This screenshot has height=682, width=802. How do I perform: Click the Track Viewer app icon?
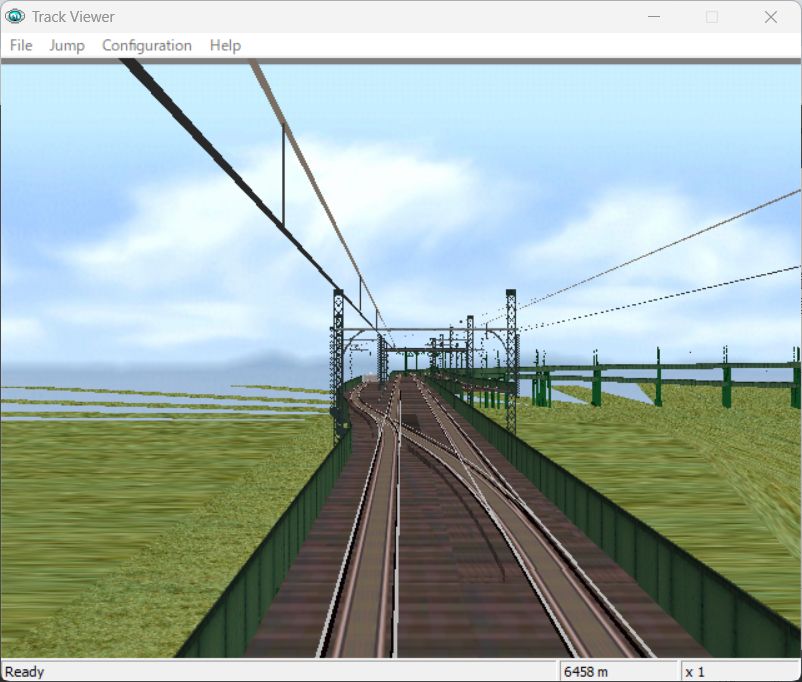coord(15,16)
